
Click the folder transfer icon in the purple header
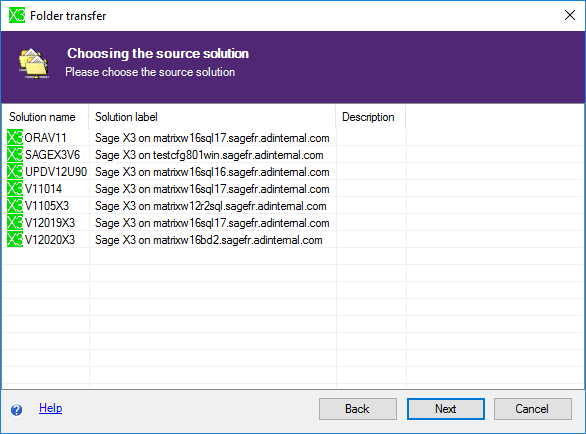pos(34,63)
